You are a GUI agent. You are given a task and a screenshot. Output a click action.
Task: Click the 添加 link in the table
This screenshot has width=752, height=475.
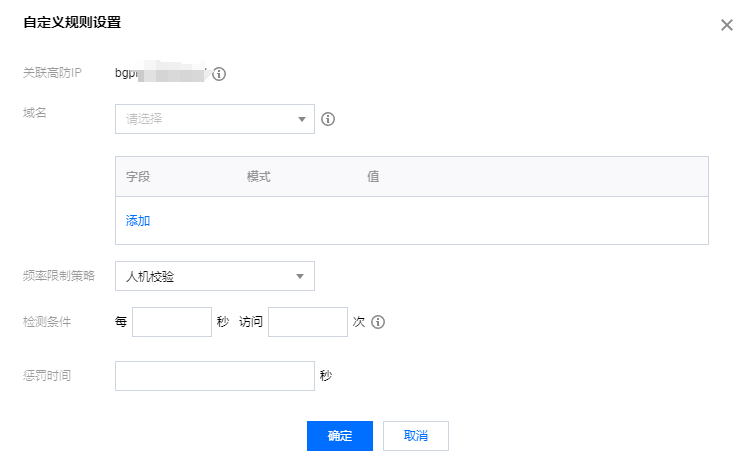pos(138,221)
